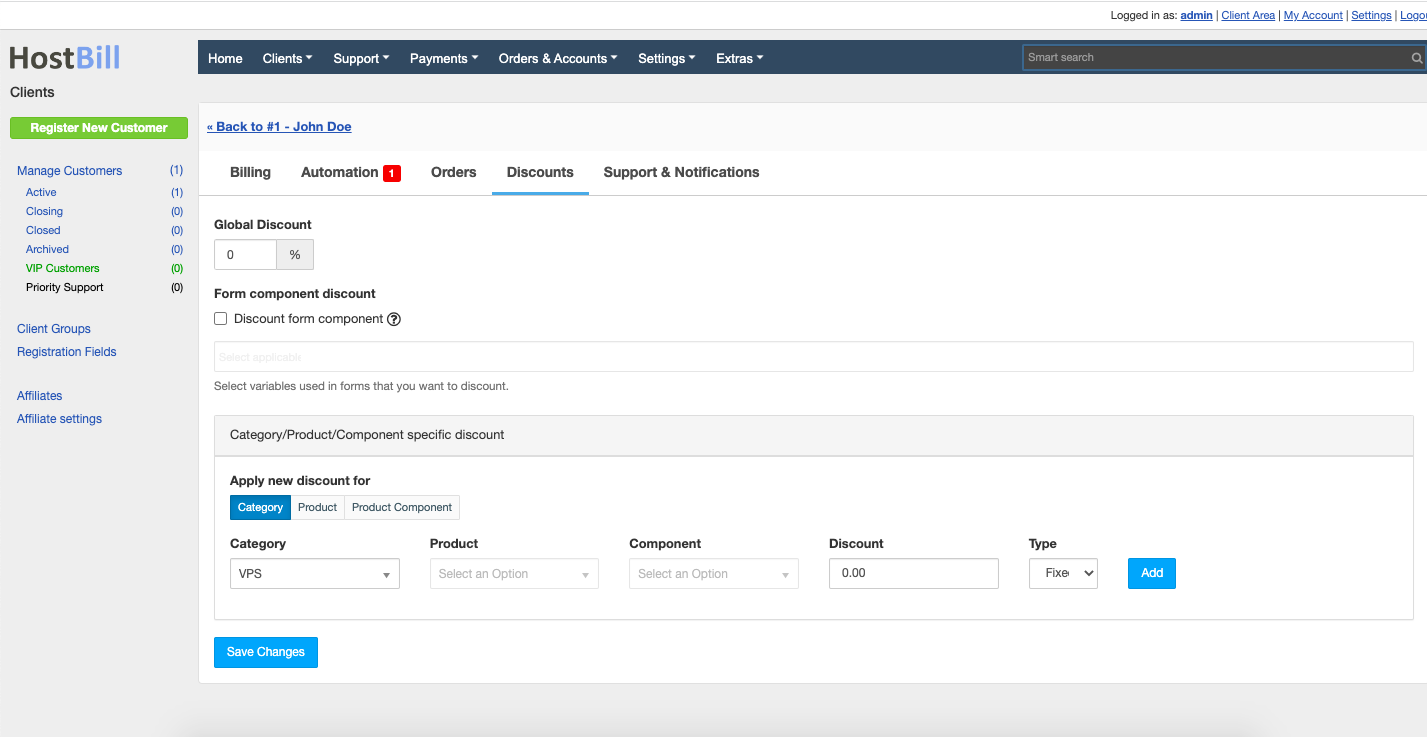Open the Payments menu
This screenshot has height=737, width=1427.
click(x=443, y=58)
